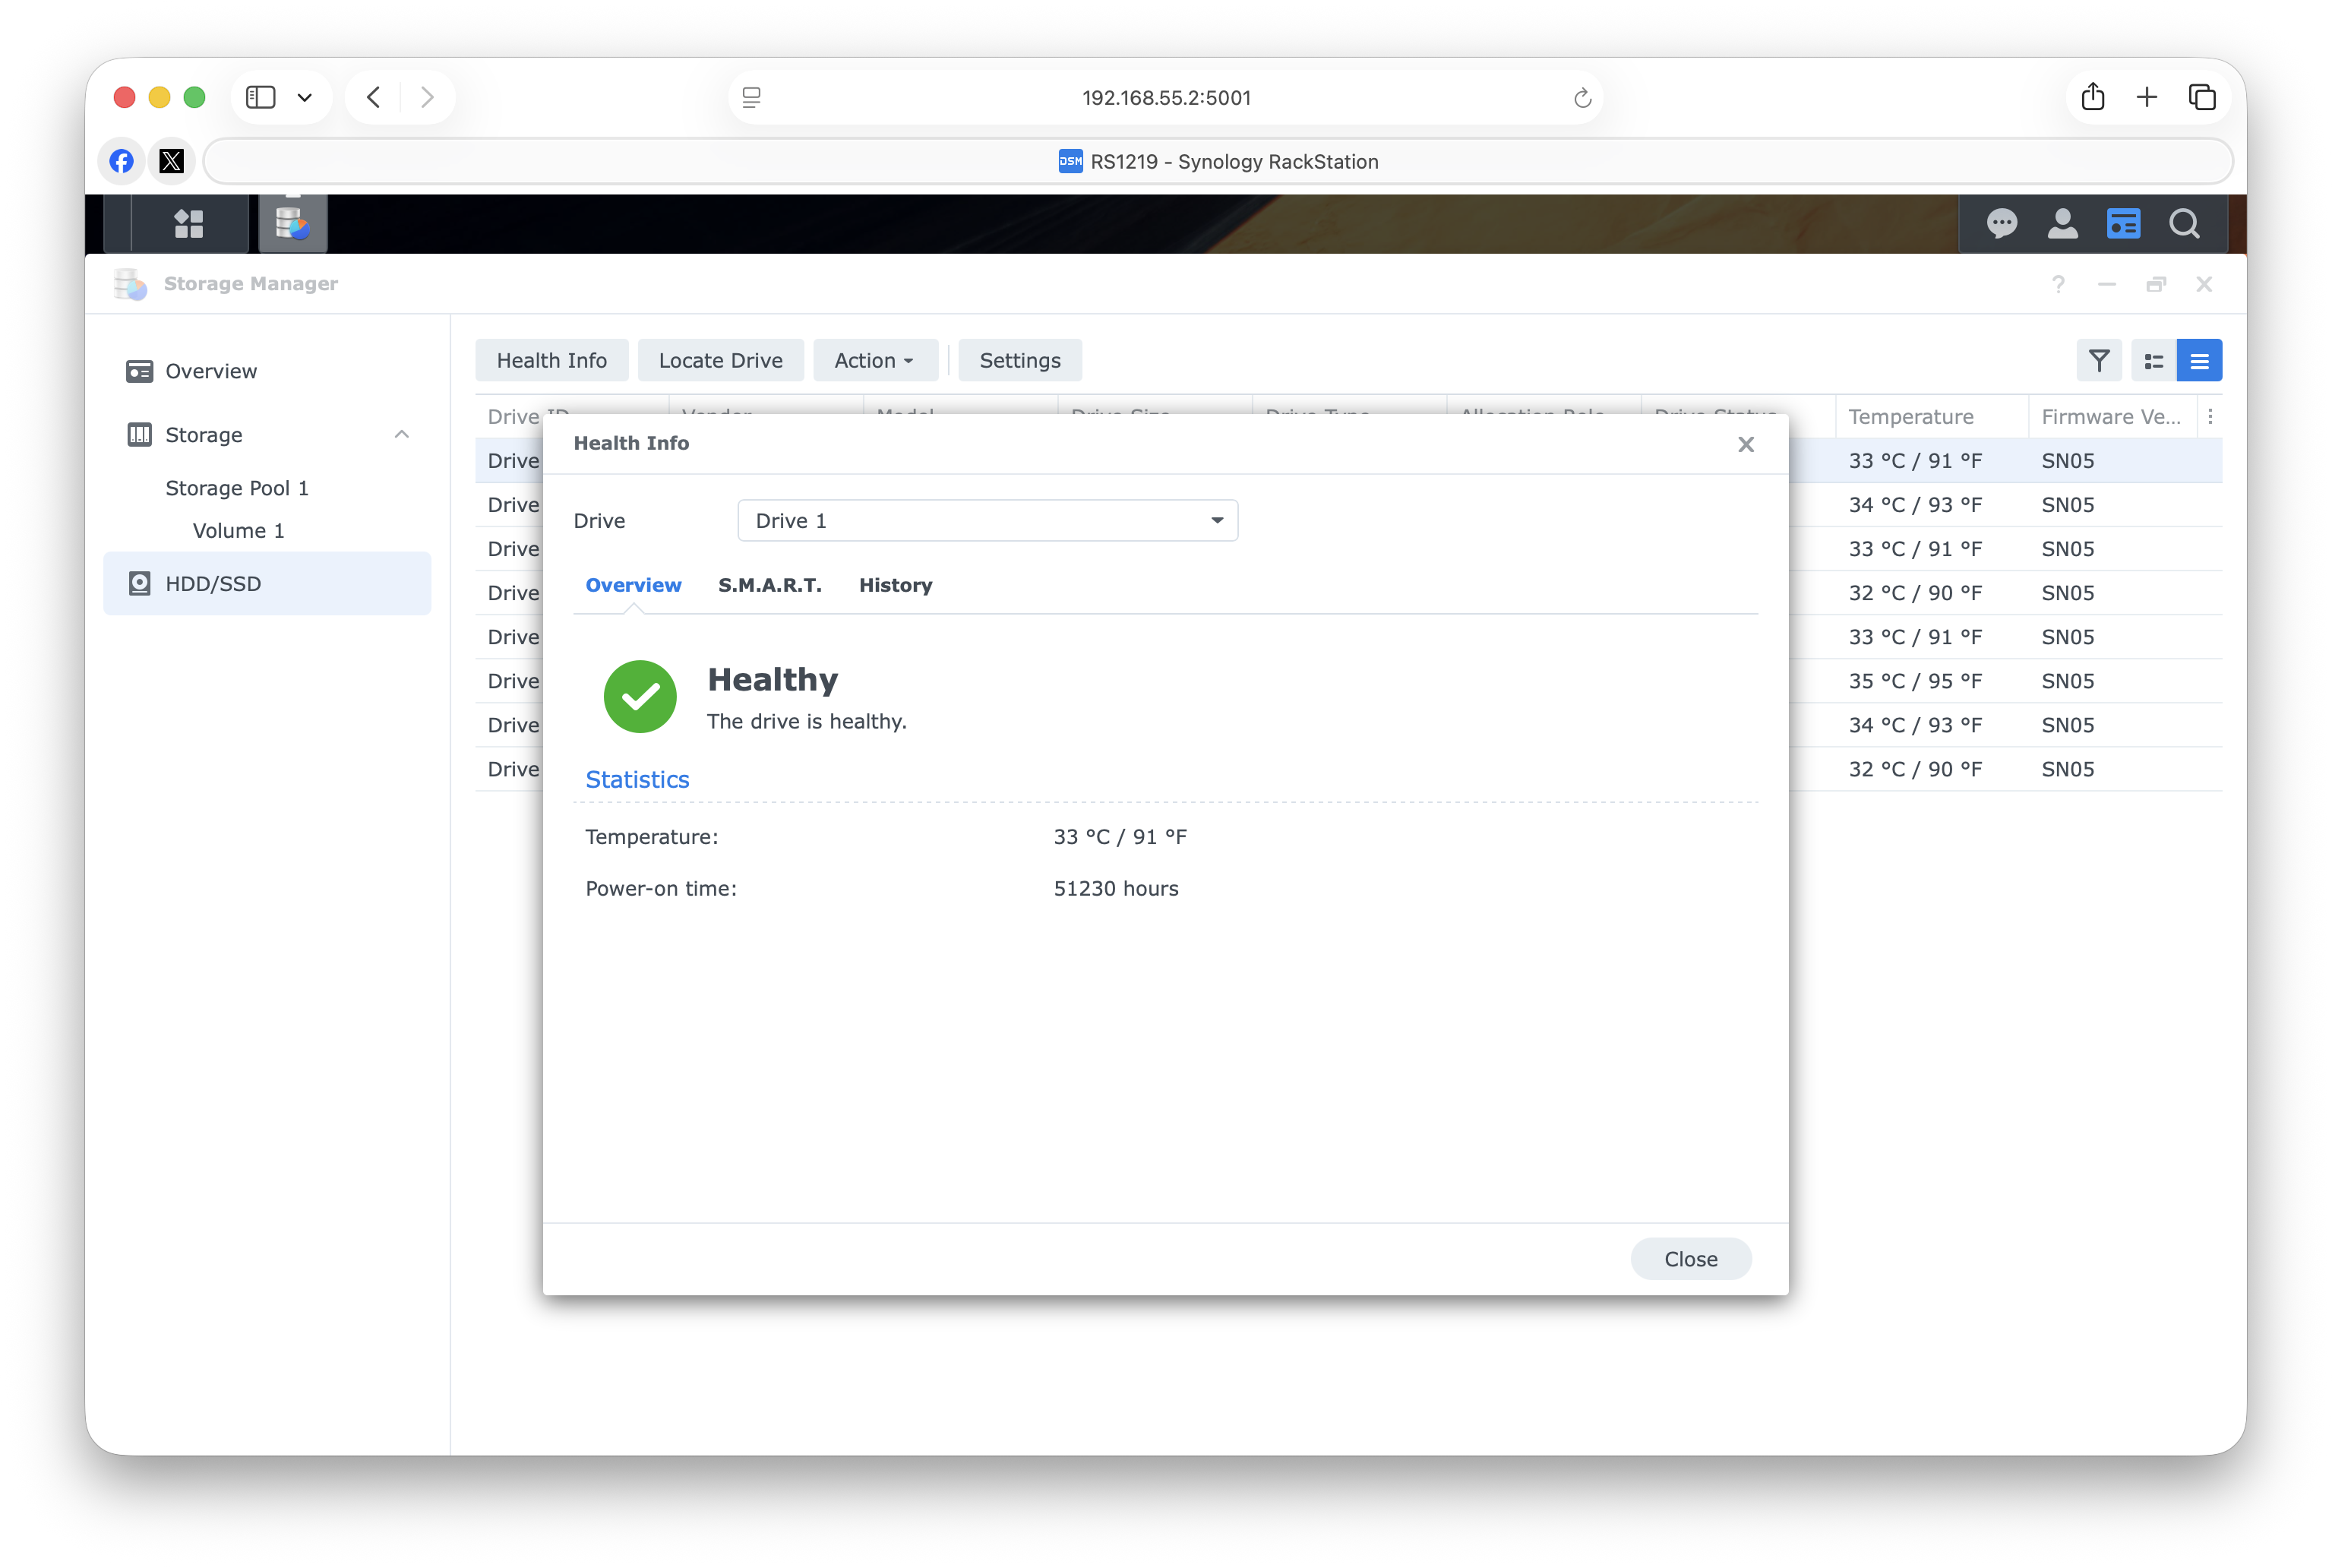Screen dimensions: 2332x1568
Task: Open DSM notifications chat bubble icon
Action: [2001, 224]
